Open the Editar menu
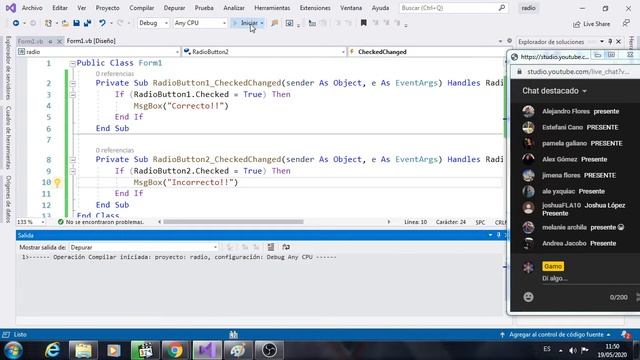This screenshot has height=360, width=640. tap(60, 8)
